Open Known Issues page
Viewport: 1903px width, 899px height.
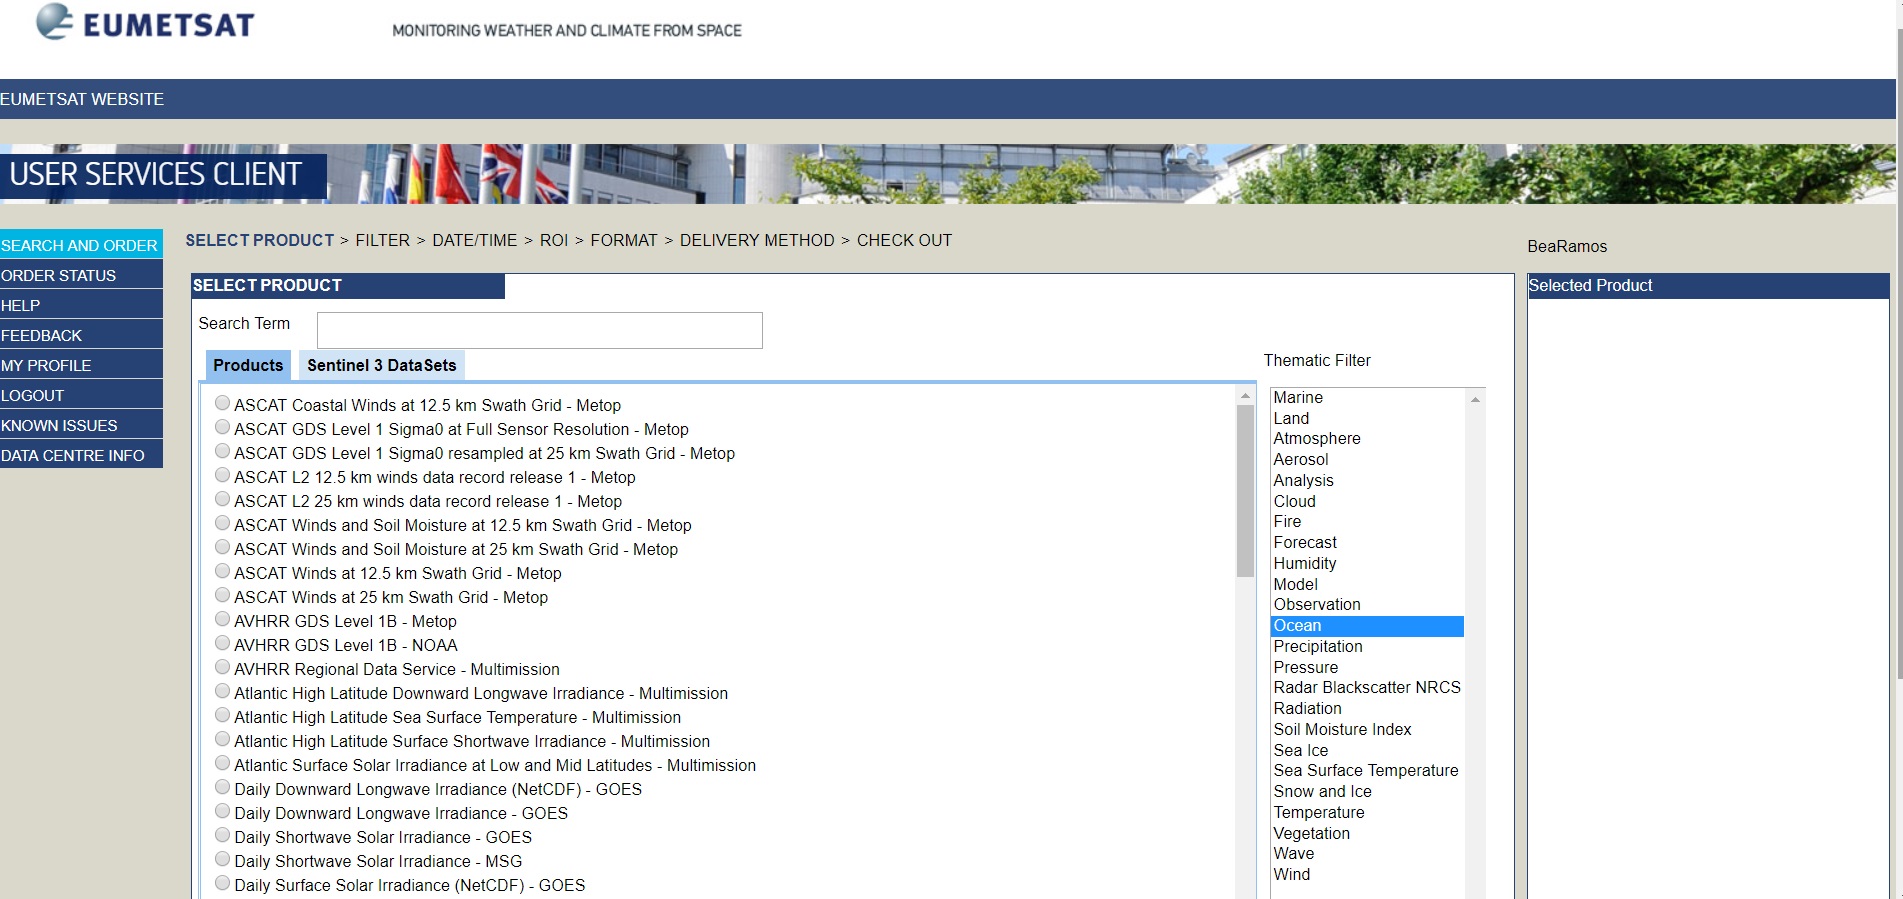pos(81,425)
